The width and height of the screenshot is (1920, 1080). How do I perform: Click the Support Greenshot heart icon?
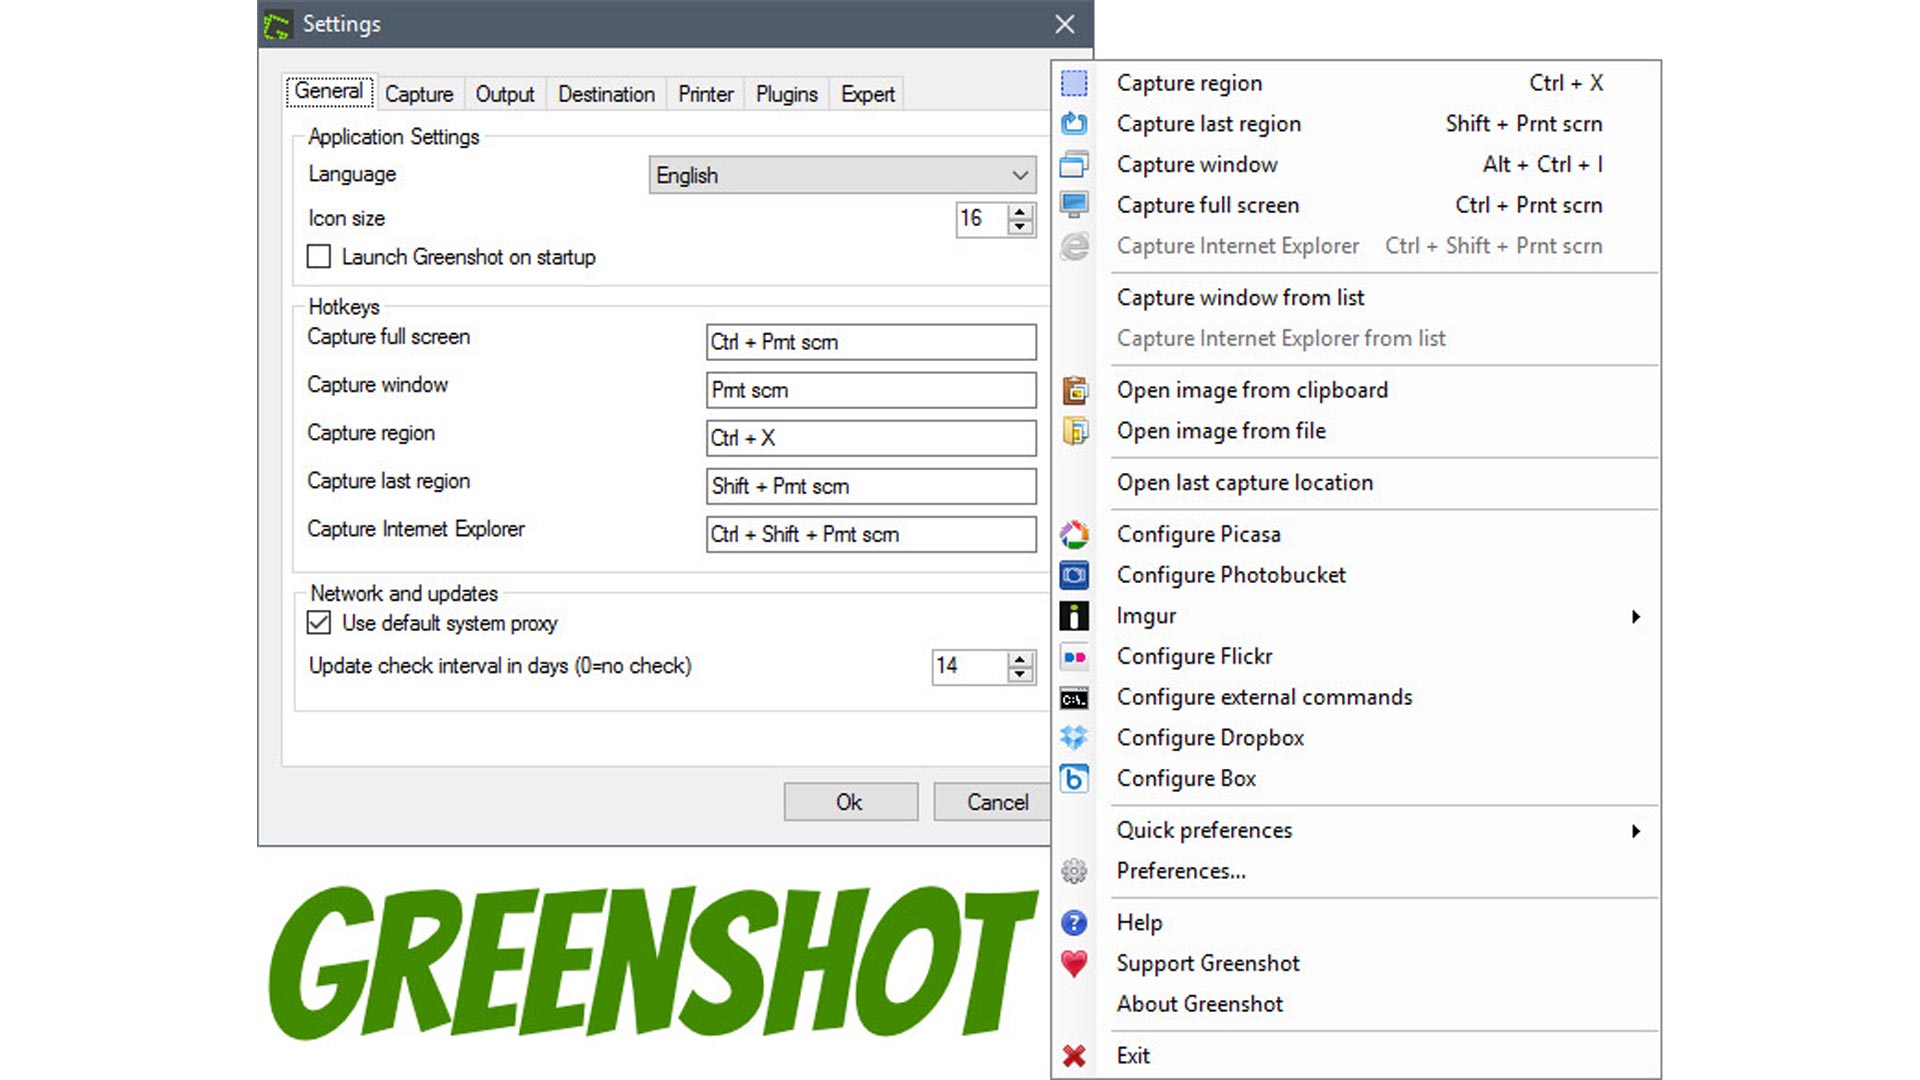pyautogui.click(x=1074, y=964)
